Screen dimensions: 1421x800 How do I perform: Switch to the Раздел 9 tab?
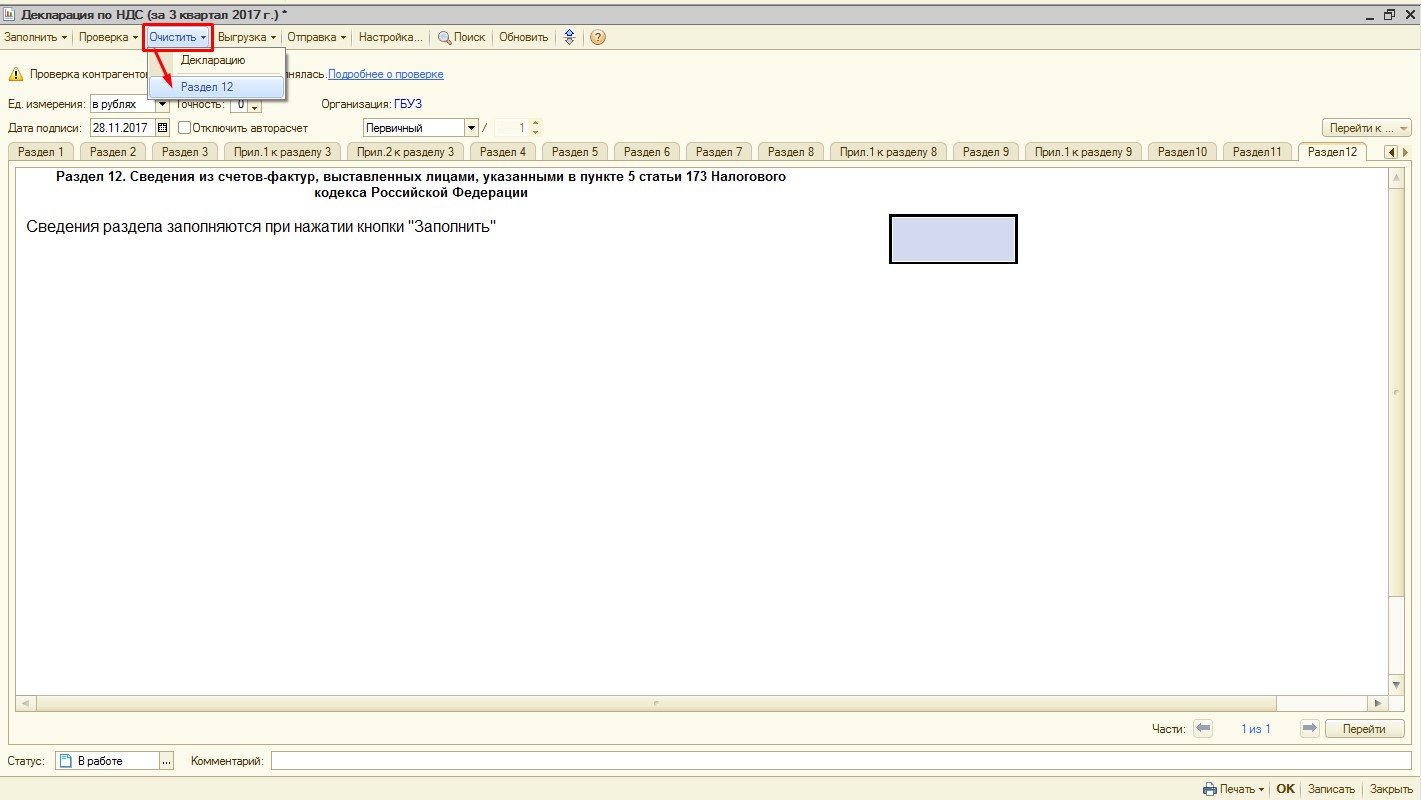coord(985,152)
